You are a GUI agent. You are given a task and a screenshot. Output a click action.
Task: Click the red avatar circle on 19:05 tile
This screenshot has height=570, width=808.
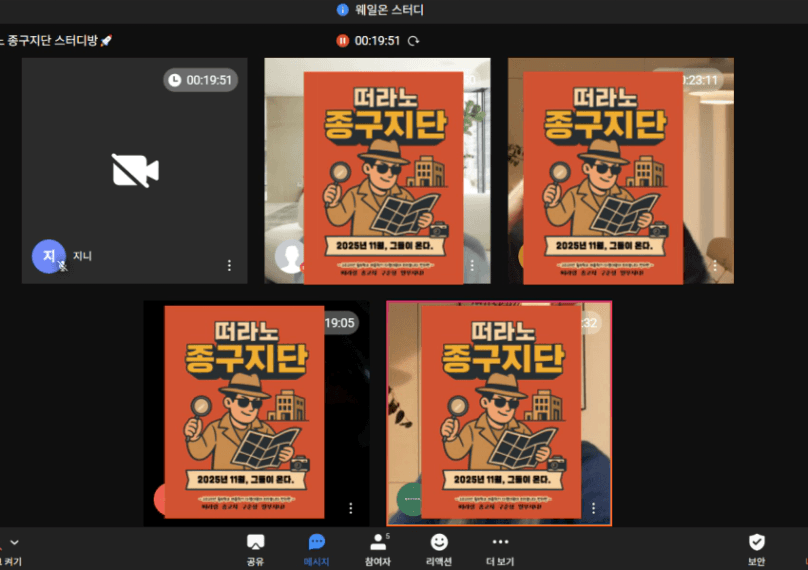160,499
